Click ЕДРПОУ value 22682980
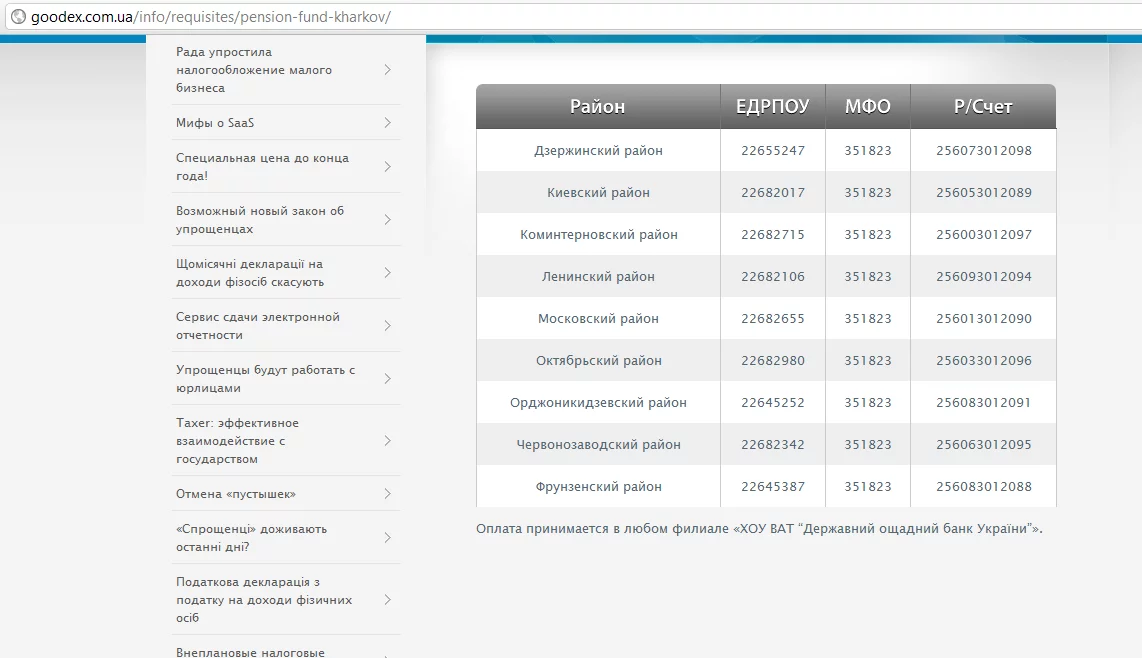 coord(773,361)
